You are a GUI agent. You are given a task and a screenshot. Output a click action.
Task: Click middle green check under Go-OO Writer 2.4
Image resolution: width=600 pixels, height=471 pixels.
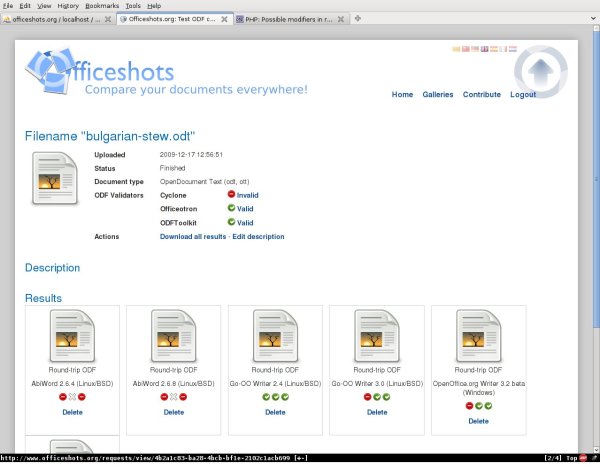coord(276,397)
